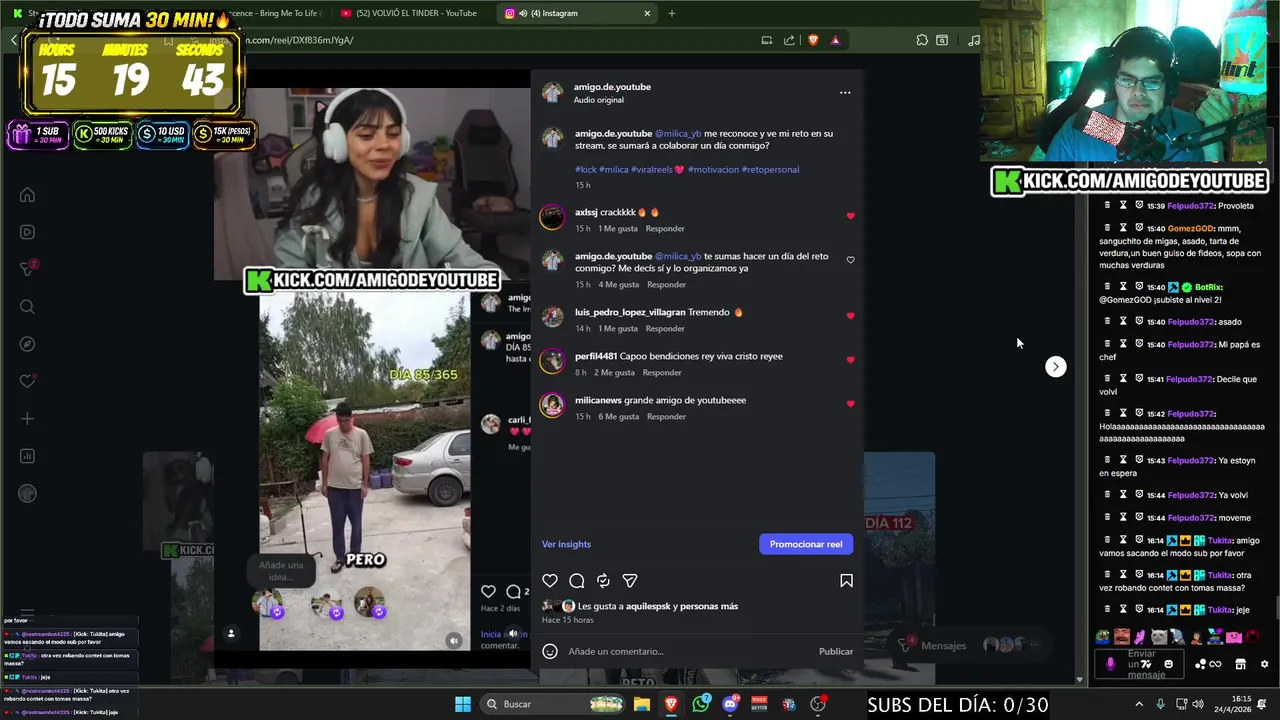1280x720 pixels.
Task: Open Kick chat settings gear icon
Action: pyautogui.click(x=1264, y=664)
